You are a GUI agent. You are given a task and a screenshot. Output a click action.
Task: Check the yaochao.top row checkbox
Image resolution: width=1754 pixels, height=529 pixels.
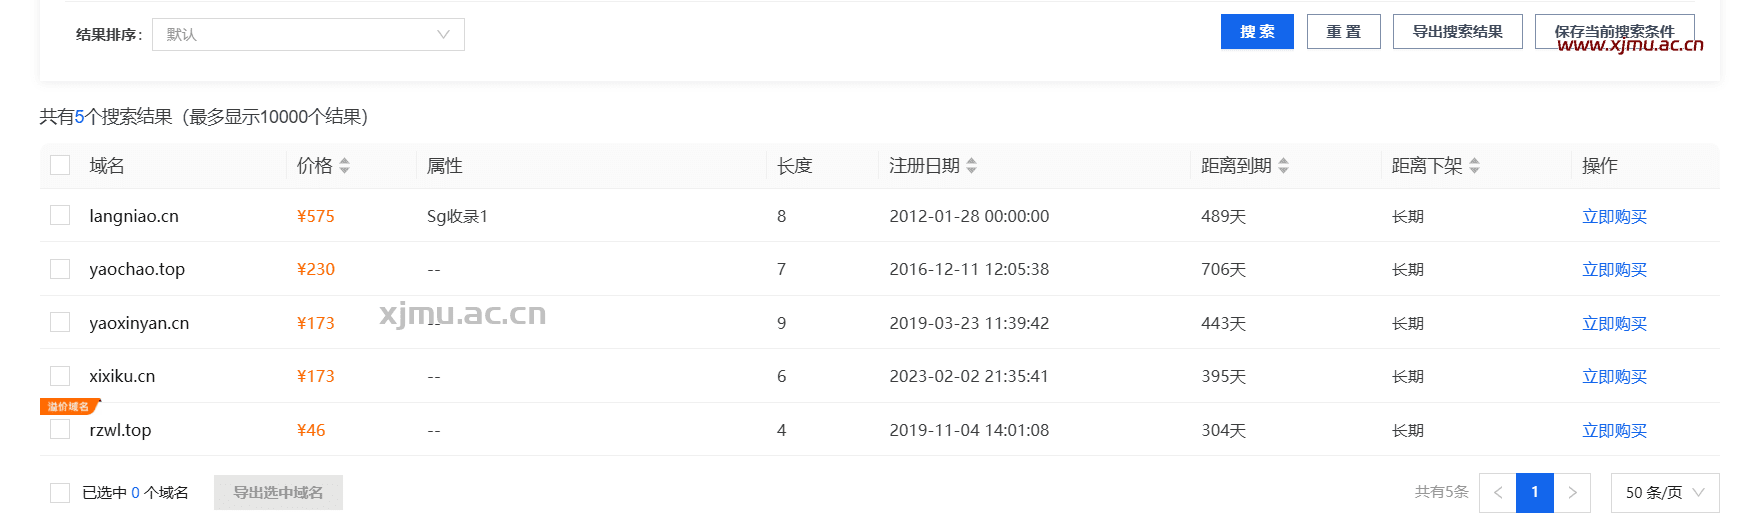[60, 269]
